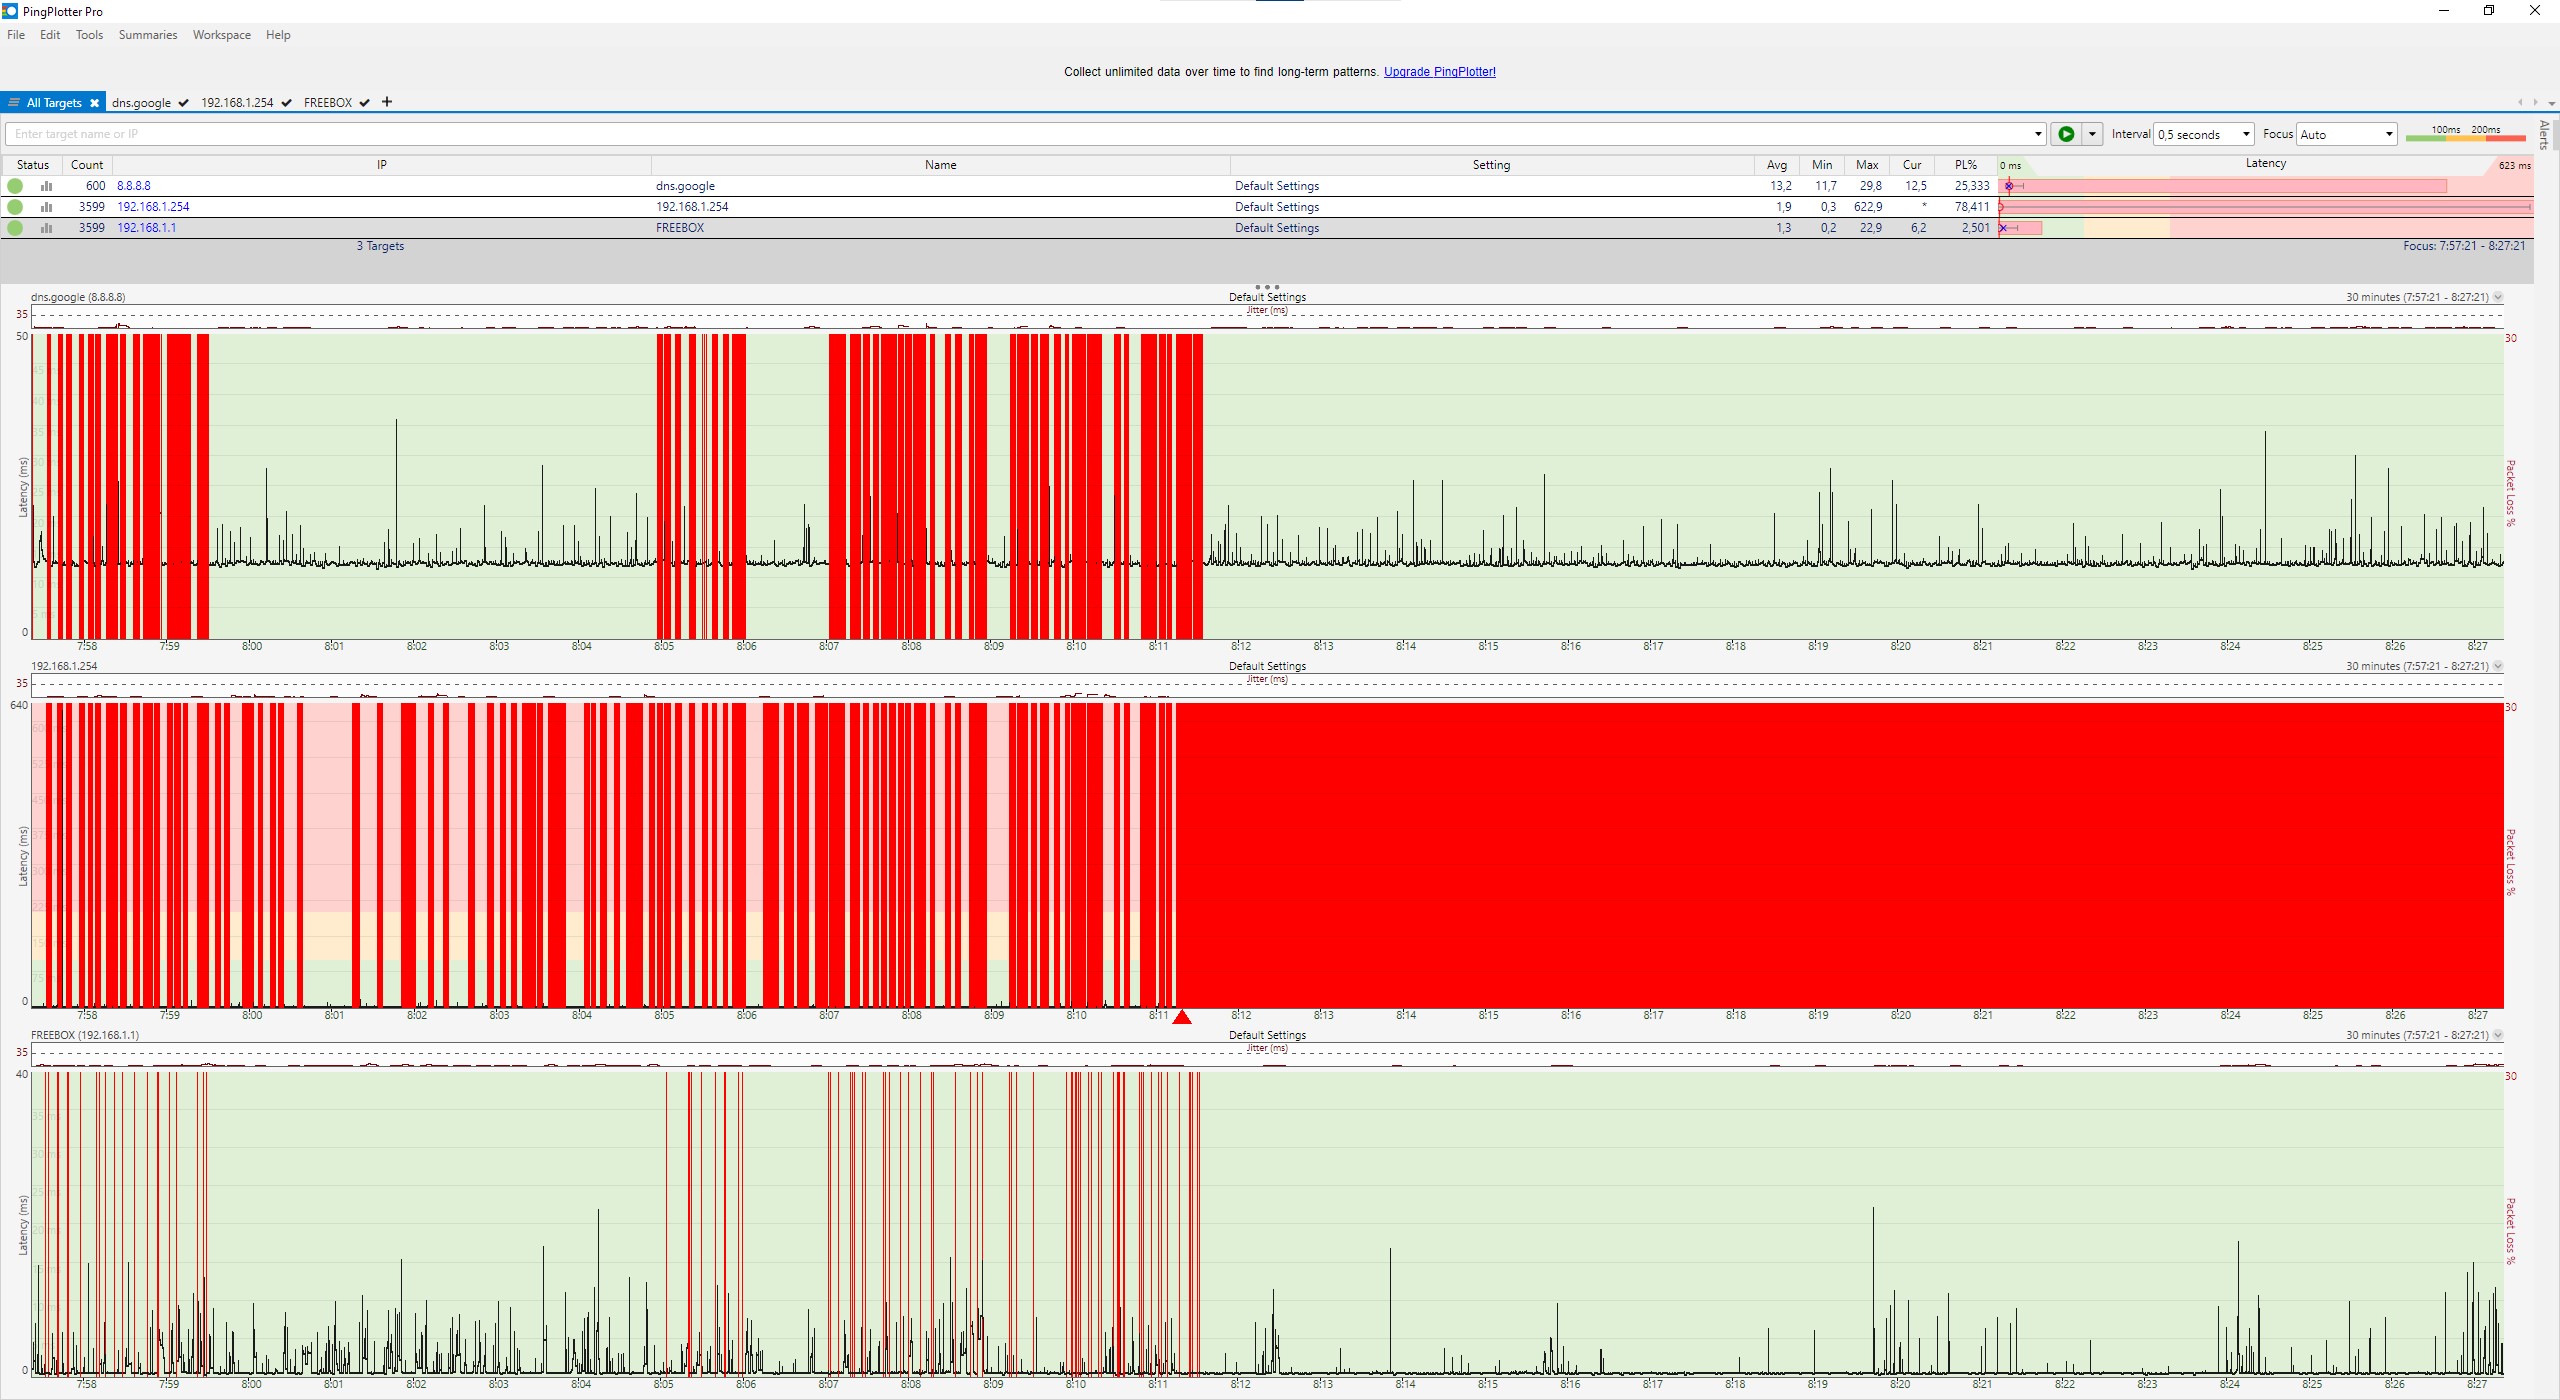Click bar graph icon for 8.8.8.8 row

pos(46,186)
